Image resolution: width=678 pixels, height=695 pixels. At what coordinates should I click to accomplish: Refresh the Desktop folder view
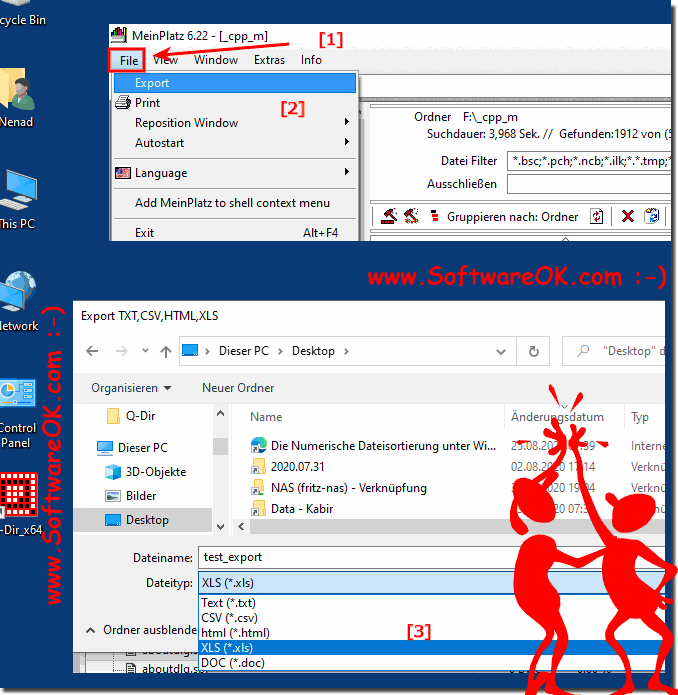point(534,351)
